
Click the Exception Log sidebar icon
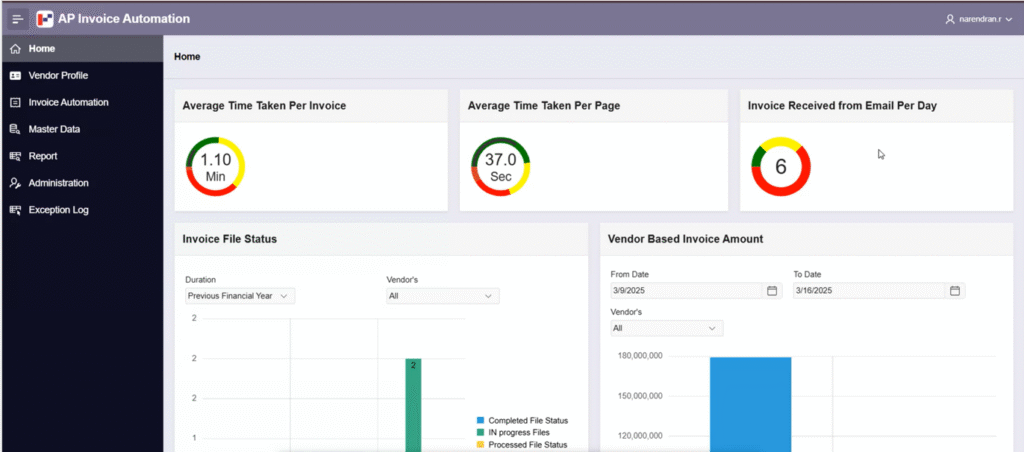(14, 210)
